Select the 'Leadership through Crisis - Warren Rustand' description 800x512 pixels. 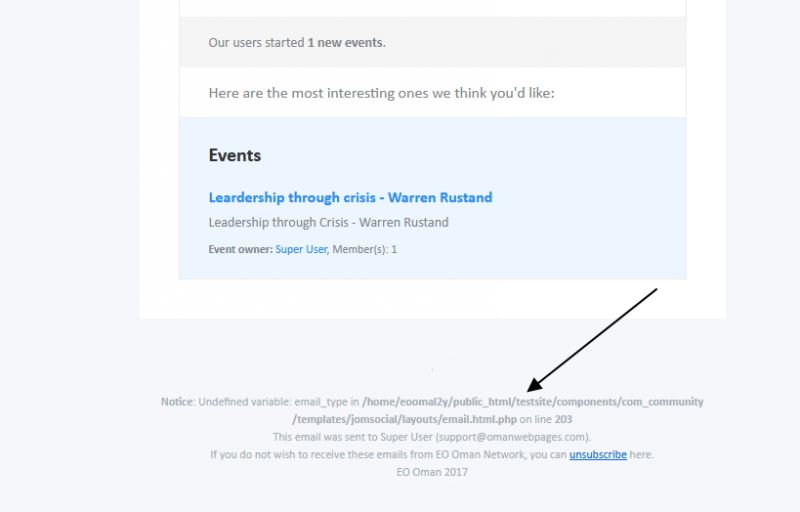[x=329, y=223]
